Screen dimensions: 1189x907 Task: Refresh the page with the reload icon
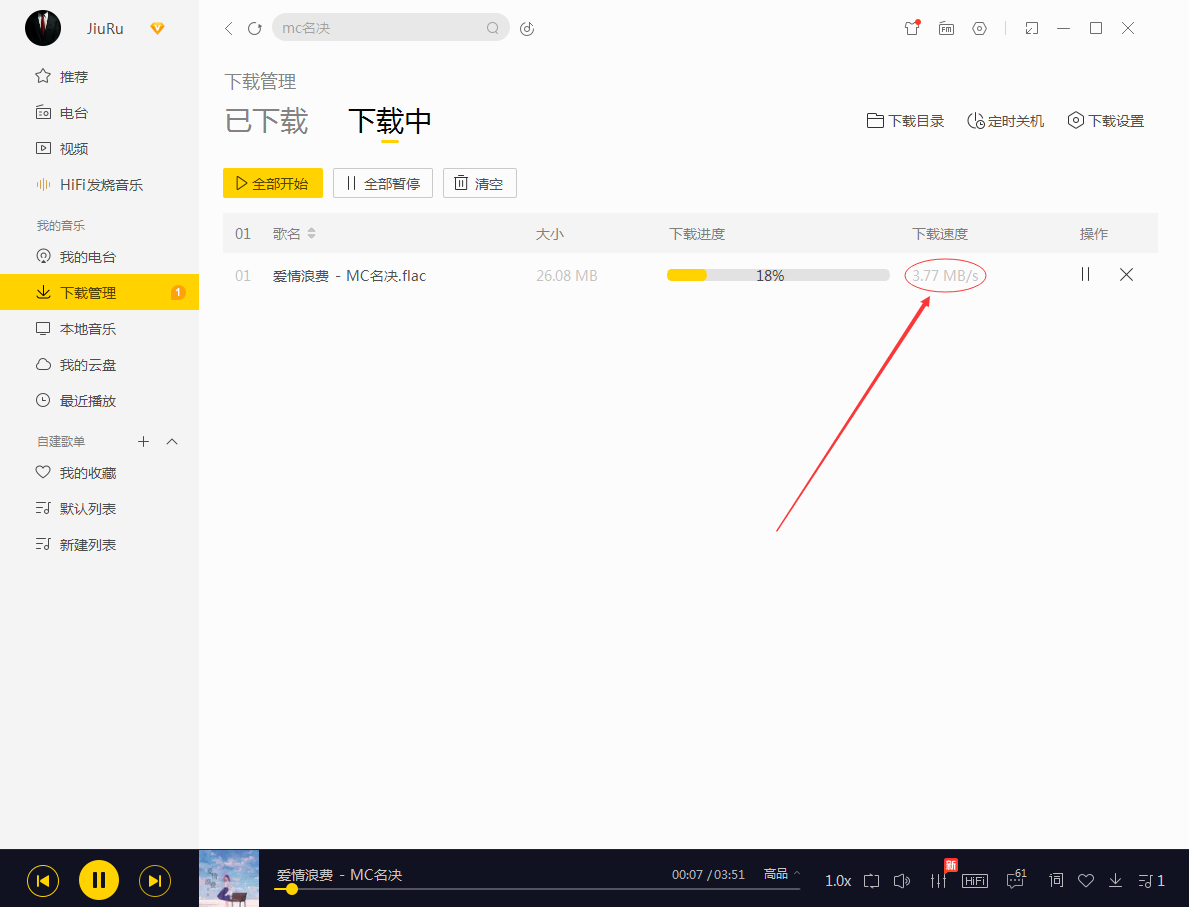point(255,29)
